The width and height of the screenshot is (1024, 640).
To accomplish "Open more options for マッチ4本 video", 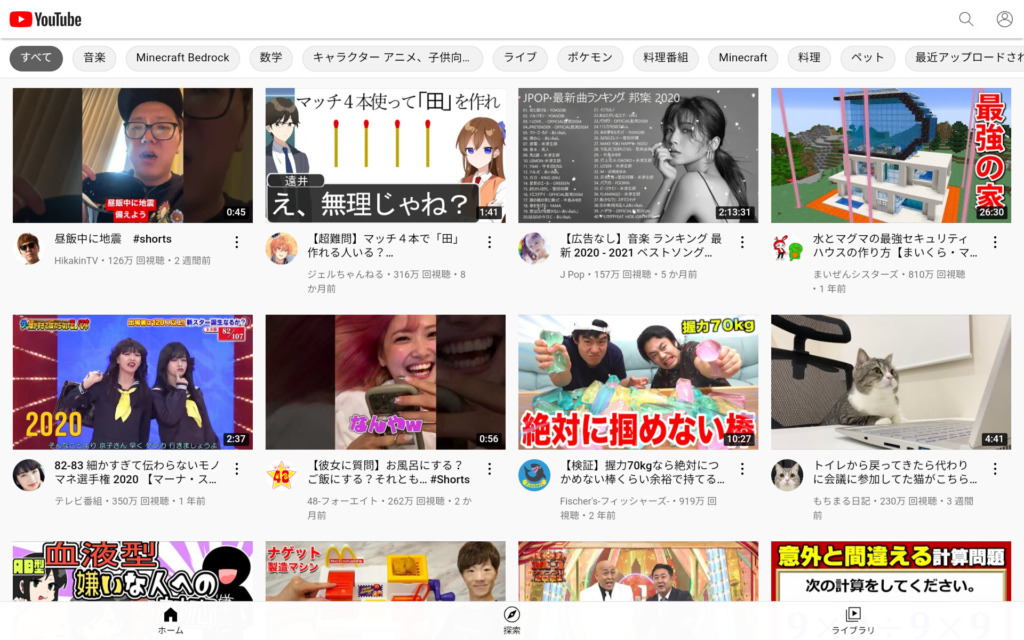I will (x=489, y=242).
